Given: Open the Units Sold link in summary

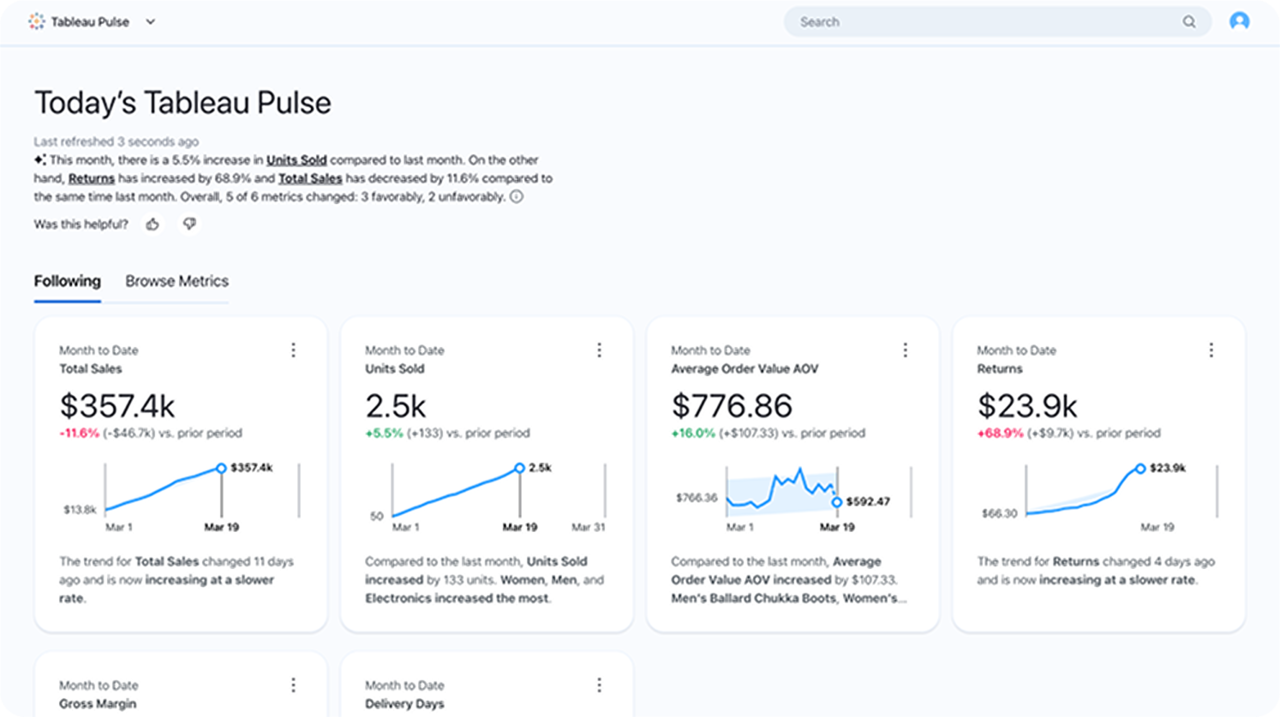Looking at the screenshot, I should tap(297, 160).
